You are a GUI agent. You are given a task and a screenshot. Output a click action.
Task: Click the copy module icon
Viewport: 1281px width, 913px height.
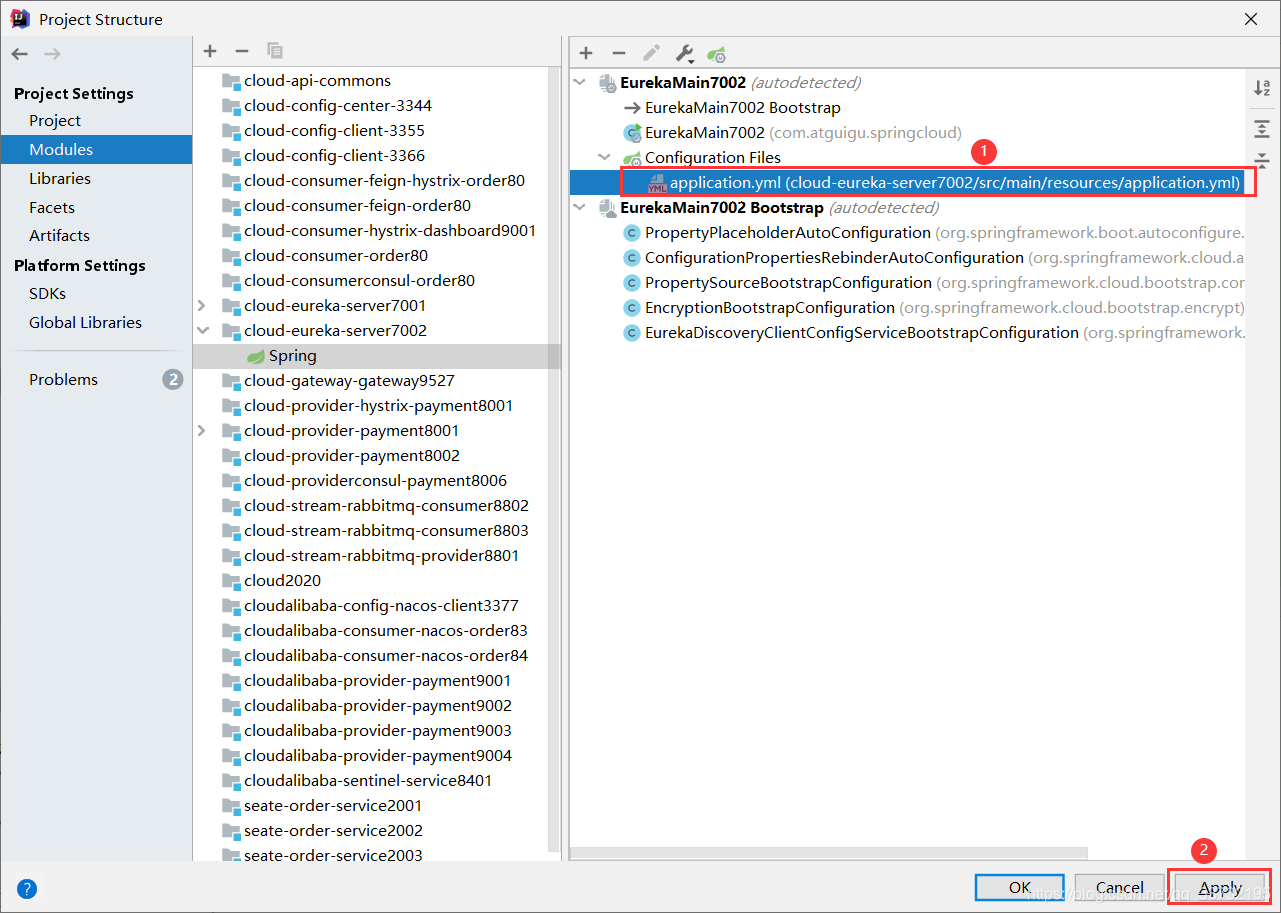[274, 50]
